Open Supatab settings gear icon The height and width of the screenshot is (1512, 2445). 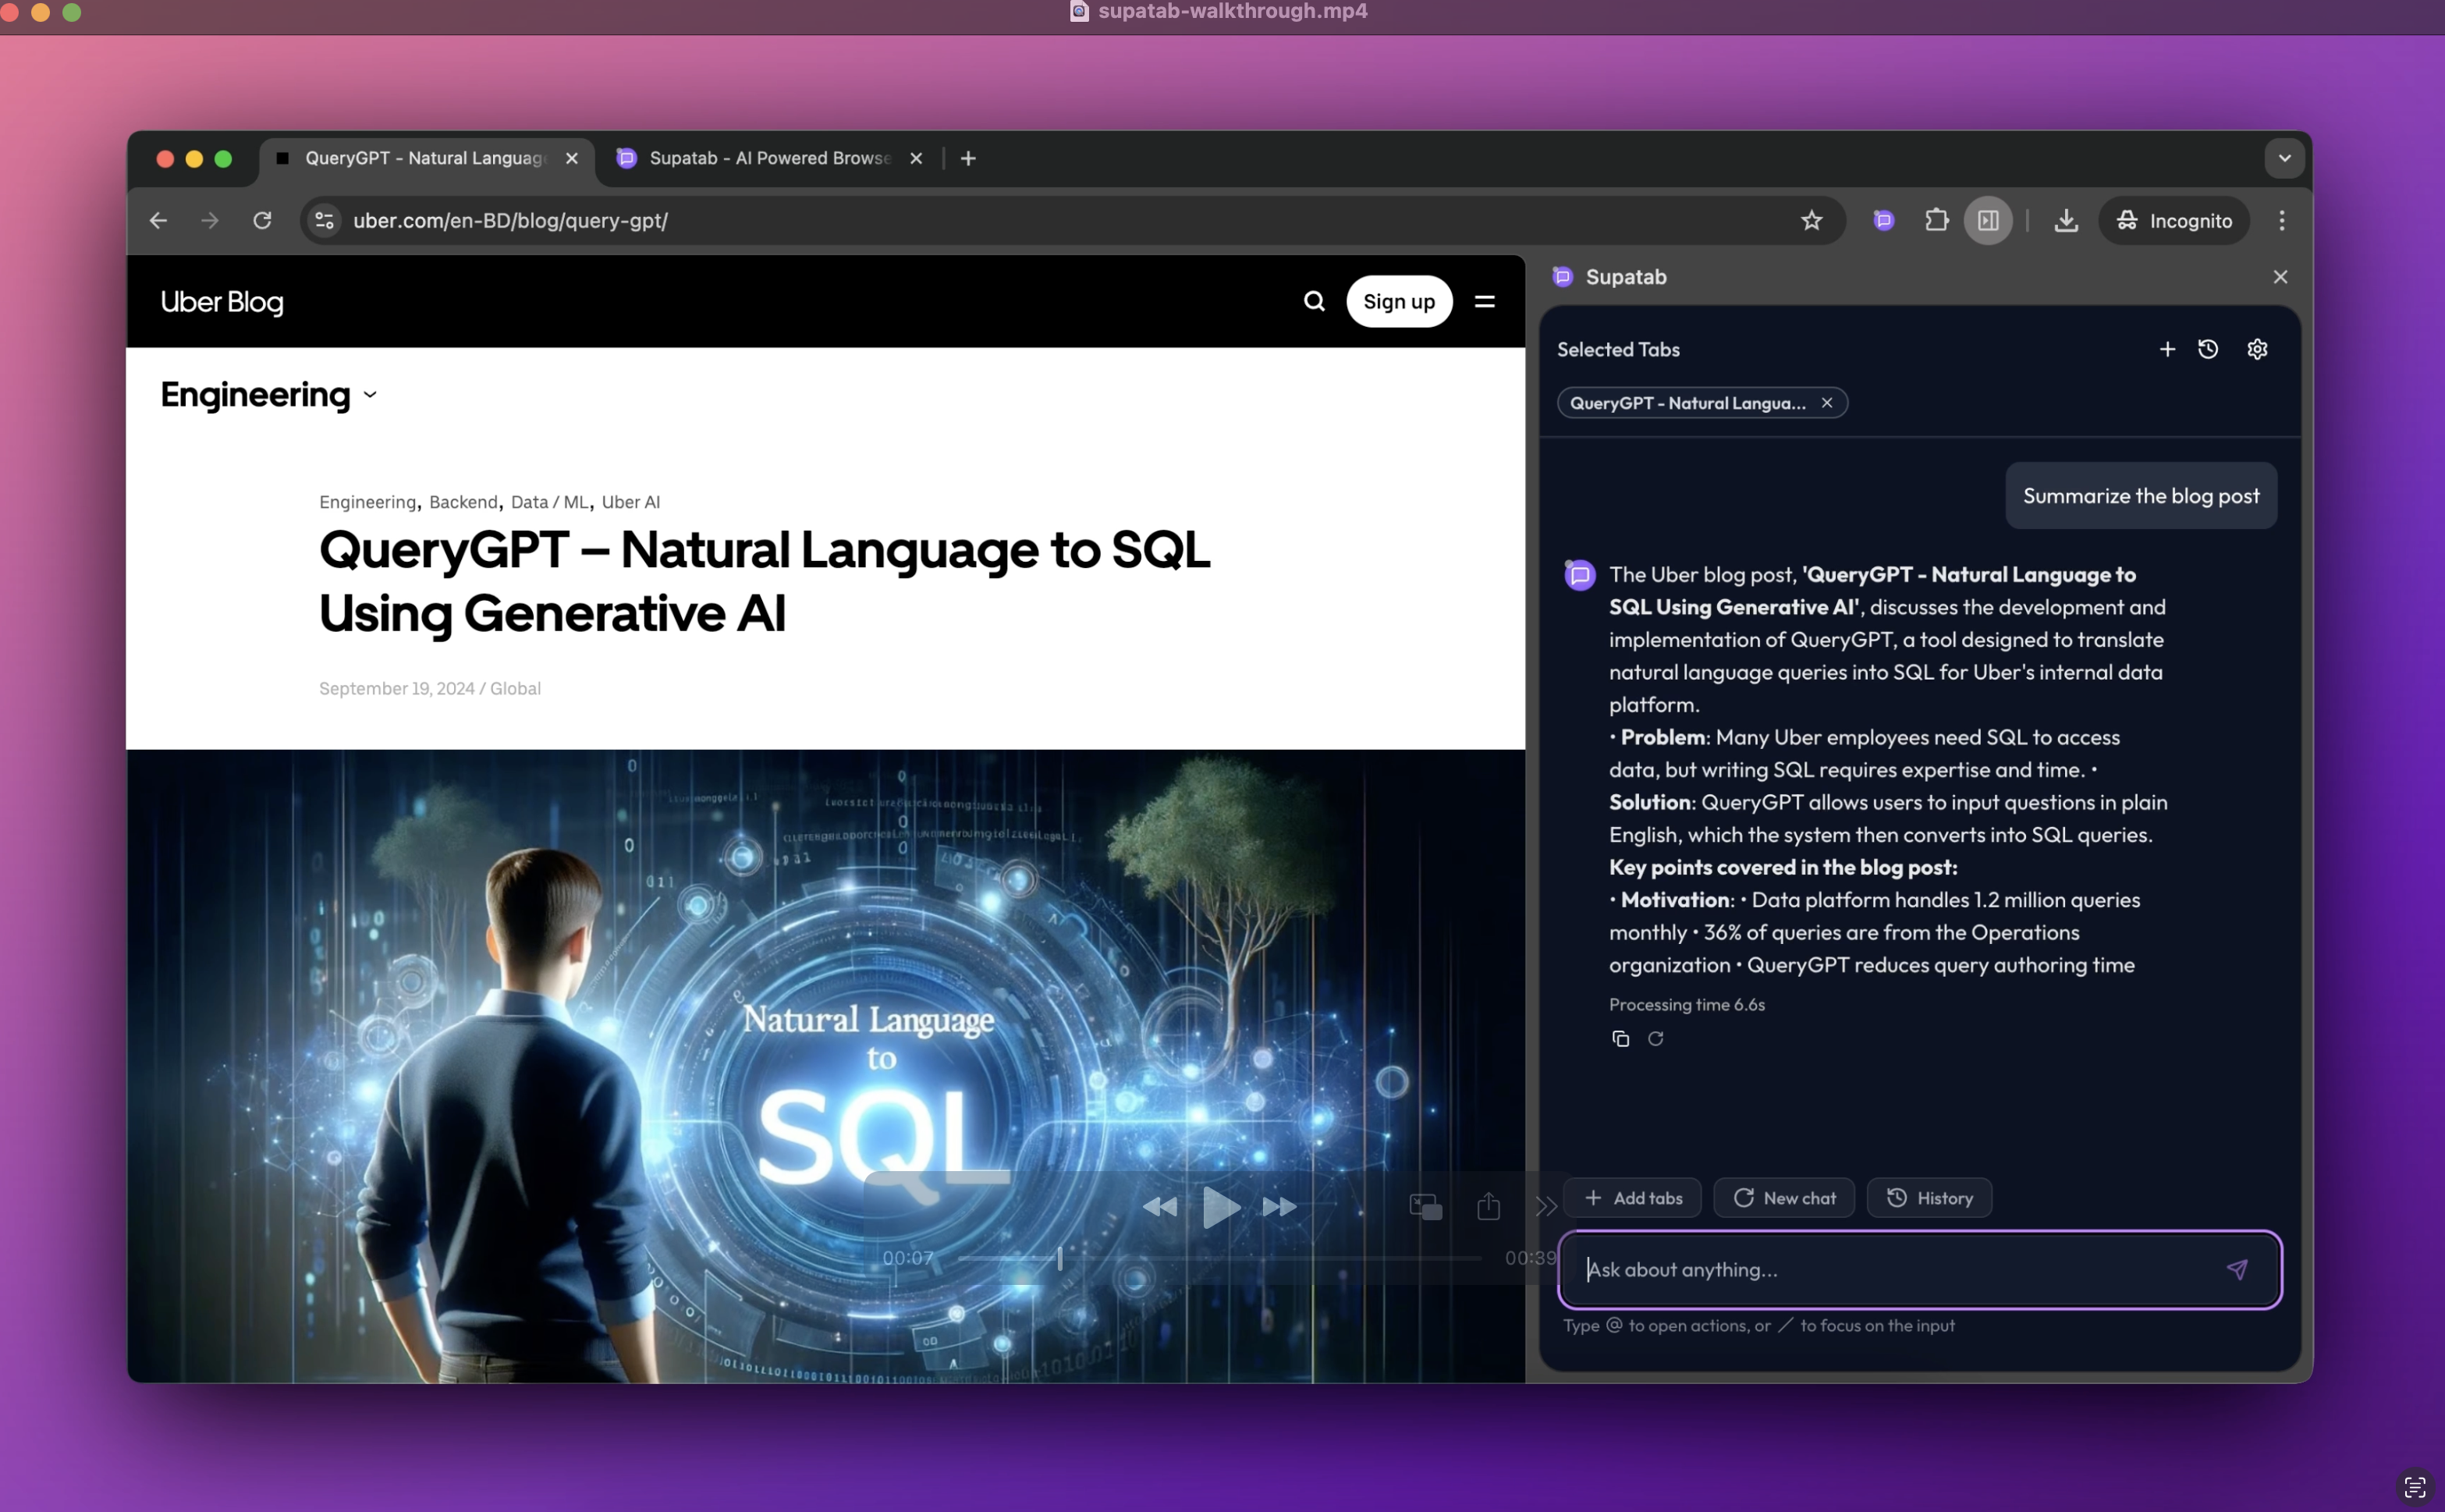(2257, 349)
